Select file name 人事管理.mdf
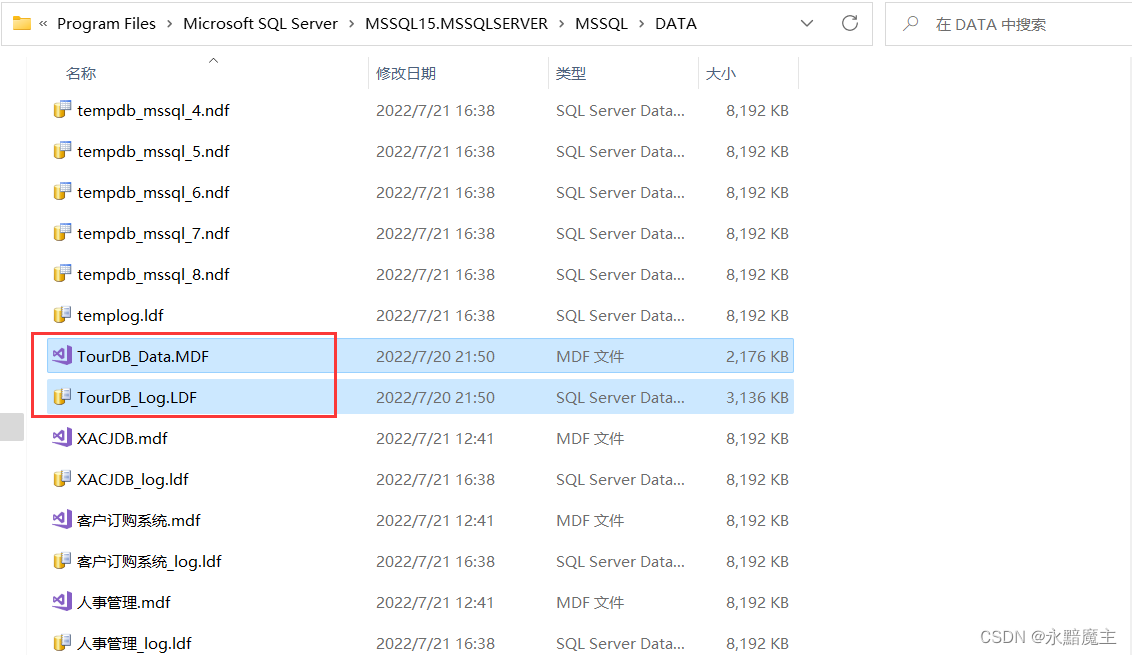 click(x=123, y=602)
